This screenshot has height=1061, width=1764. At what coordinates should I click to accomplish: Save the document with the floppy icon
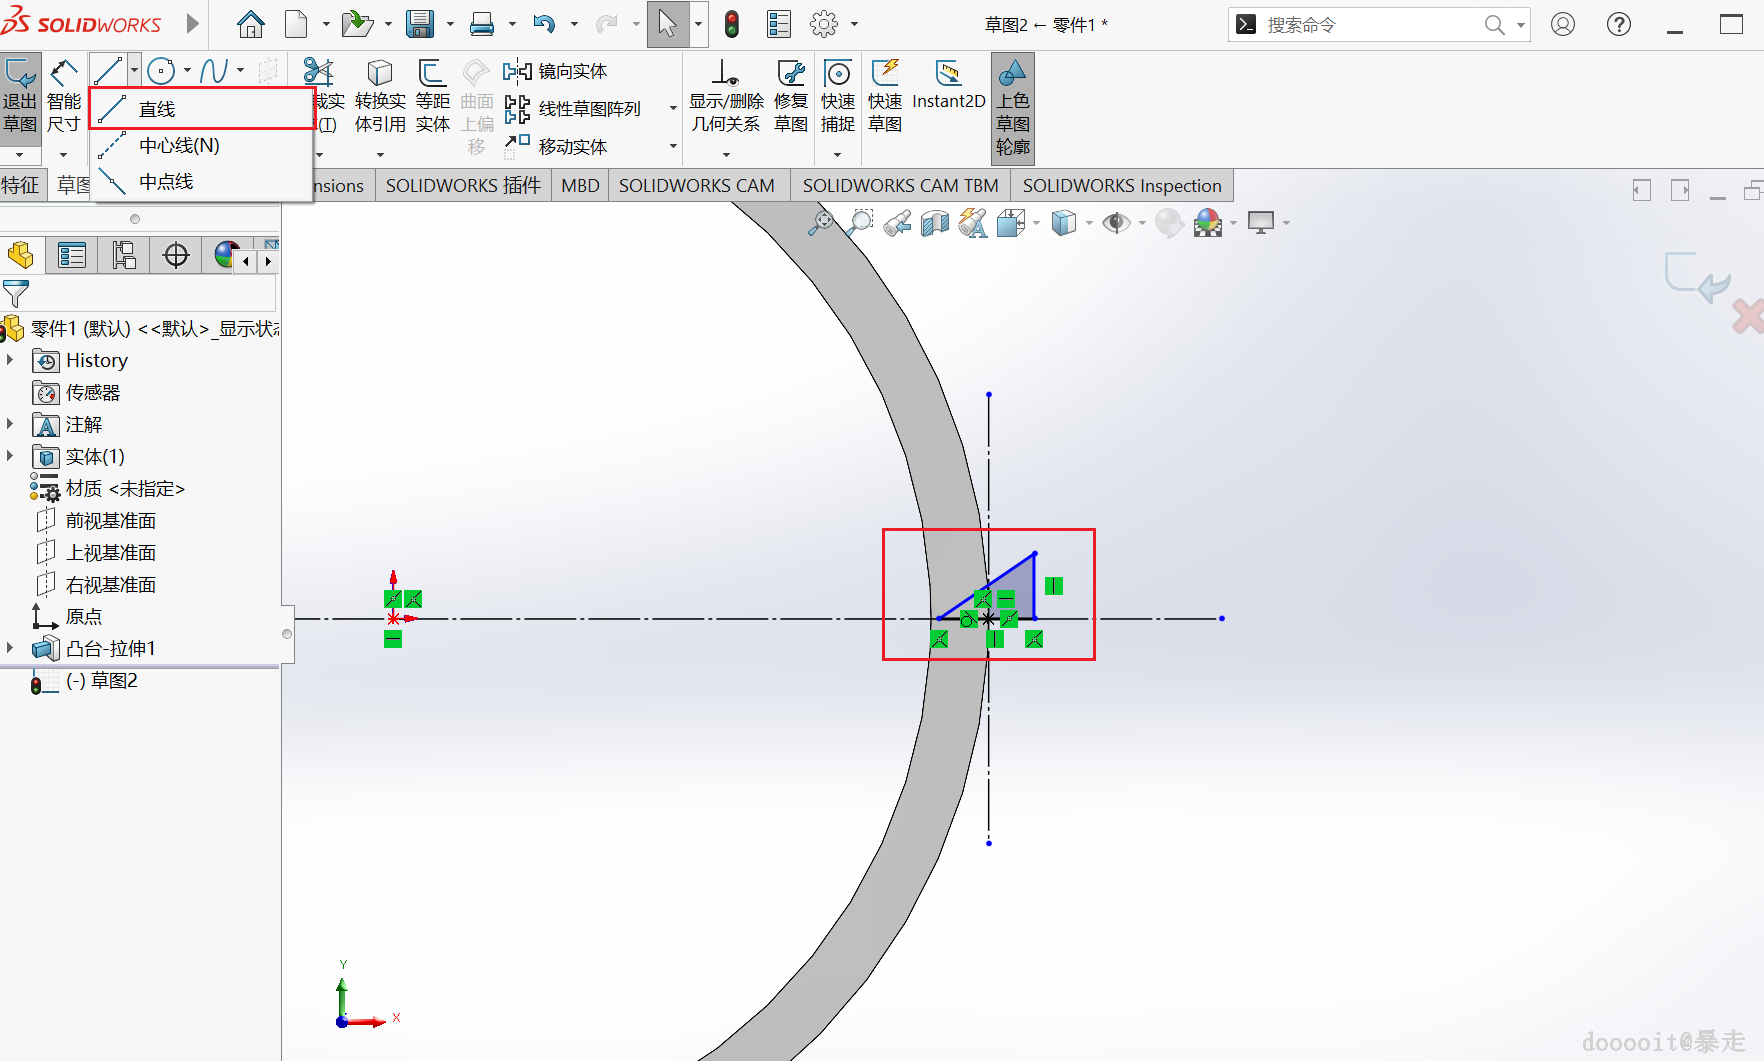click(420, 24)
